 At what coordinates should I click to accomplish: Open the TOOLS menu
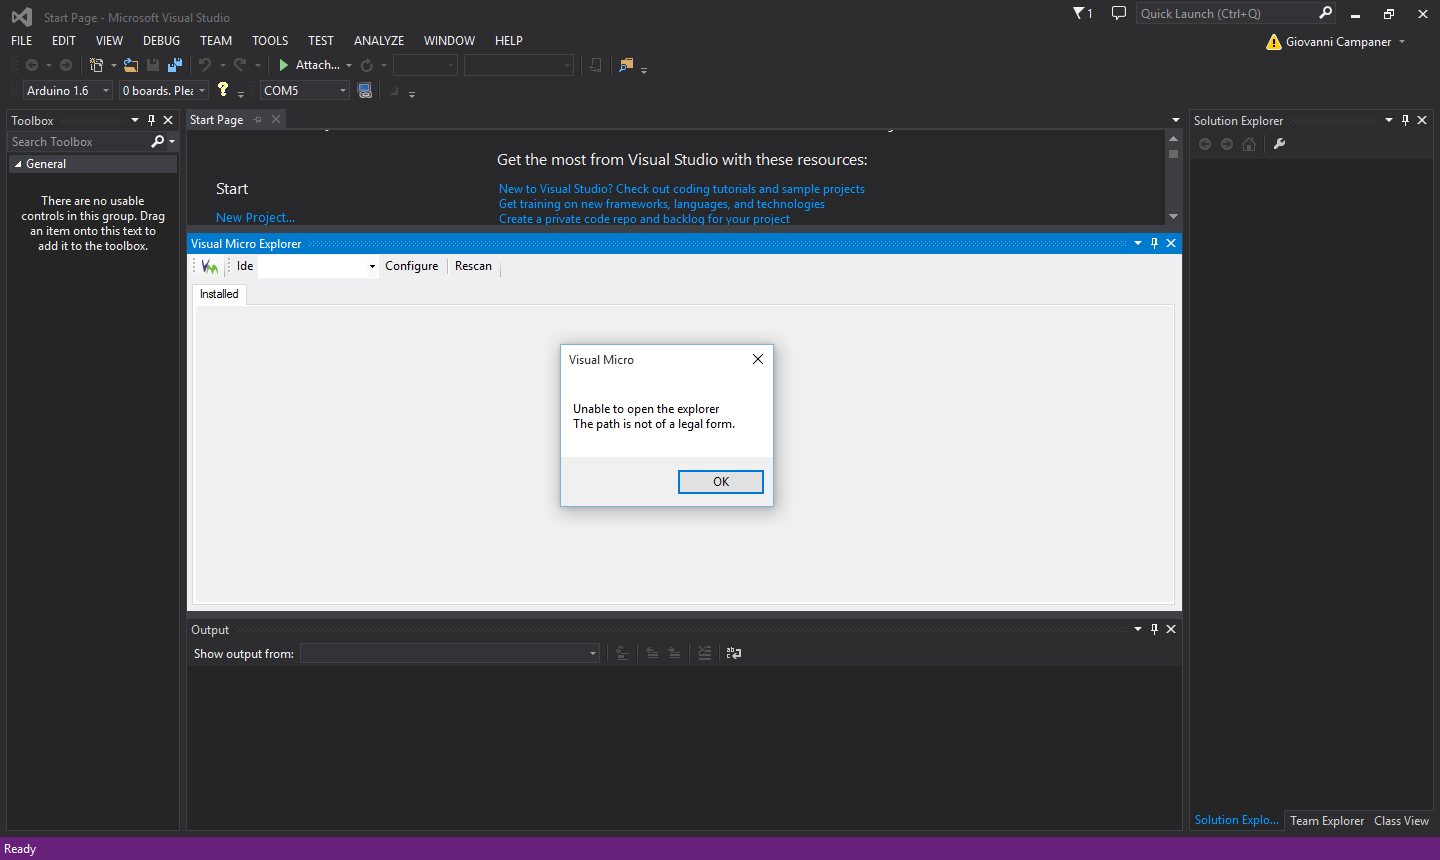pyautogui.click(x=270, y=41)
